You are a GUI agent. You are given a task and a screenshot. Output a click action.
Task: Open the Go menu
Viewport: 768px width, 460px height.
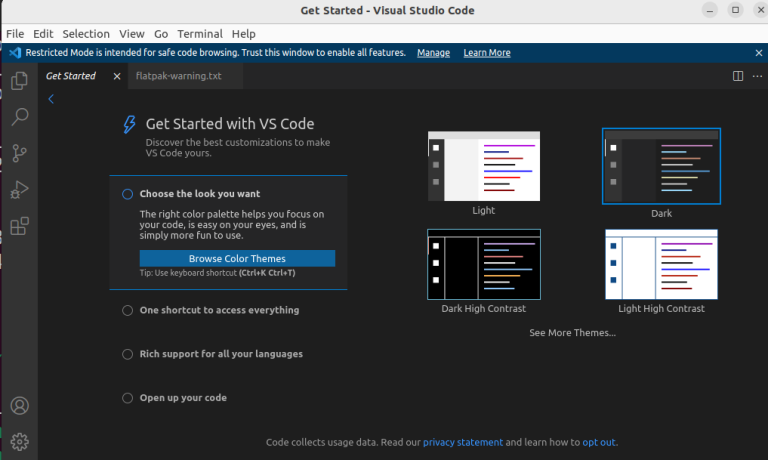click(x=161, y=34)
